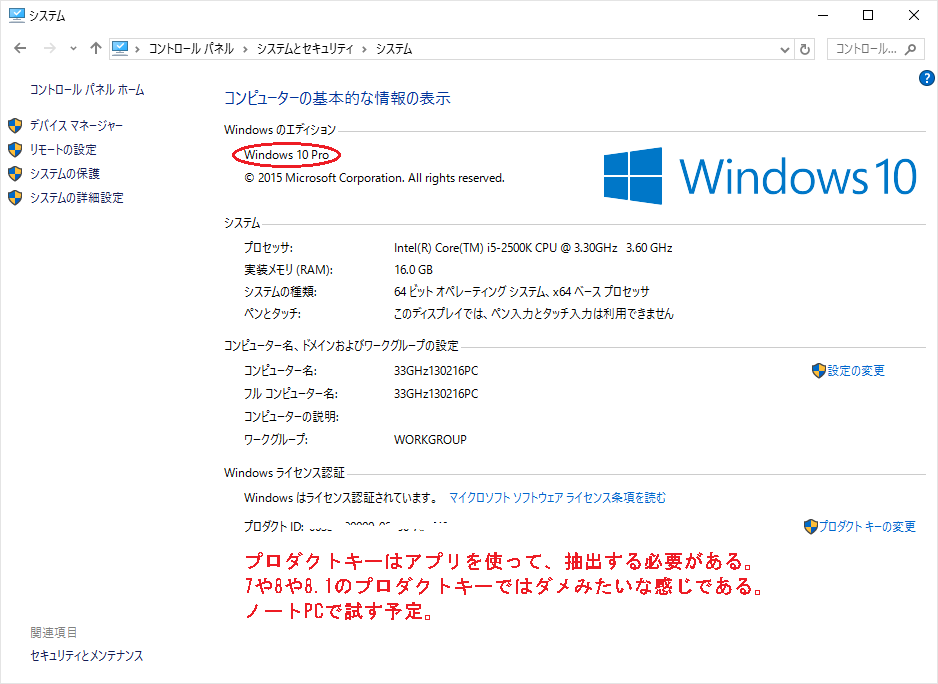This screenshot has width=938, height=684.
Task: Click the computer icon in address bar
Action: pos(120,48)
